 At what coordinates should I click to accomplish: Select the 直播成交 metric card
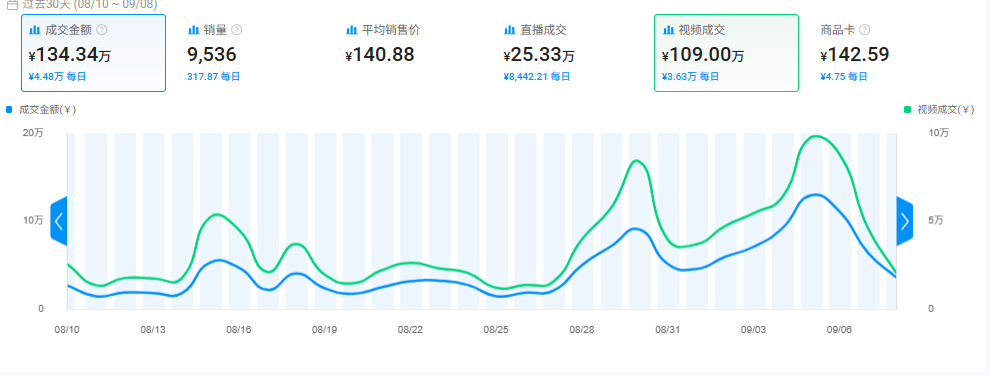pyautogui.click(x=568, y=53)
